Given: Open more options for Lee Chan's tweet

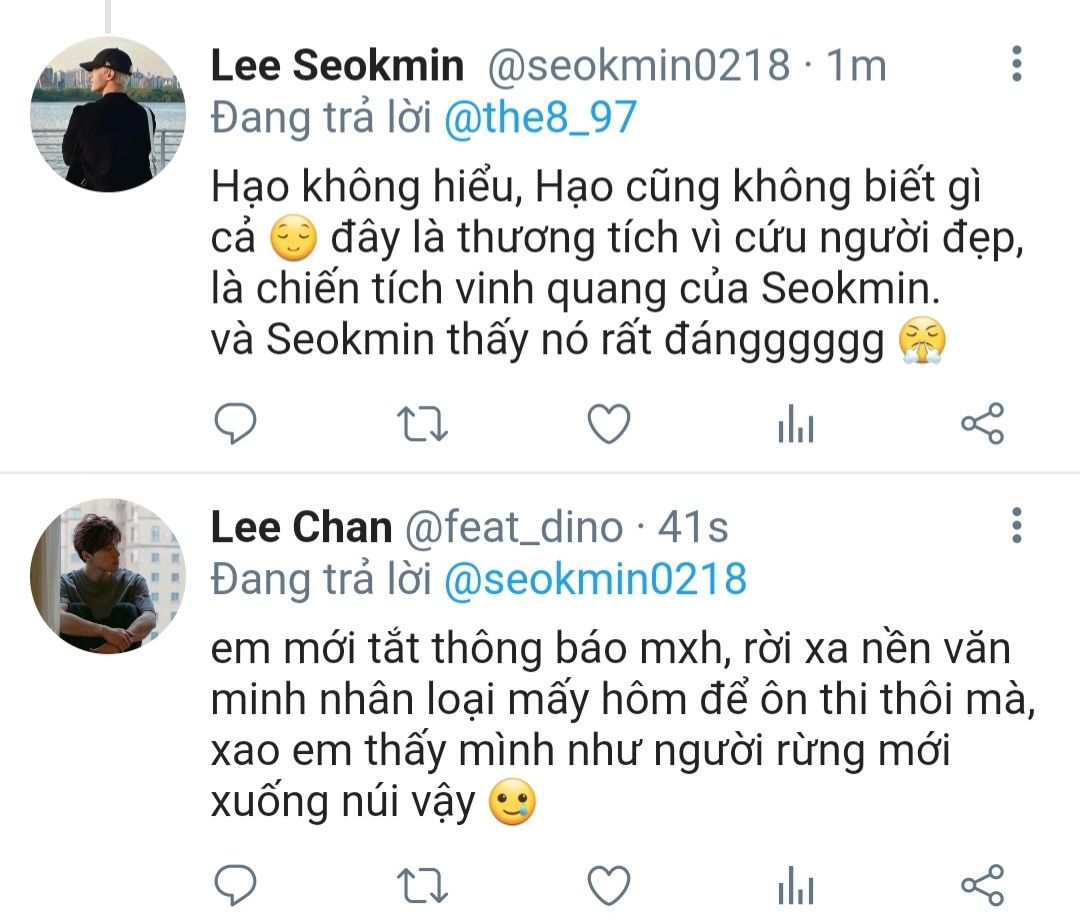Looking at the screenshot, I should click(1017, 526).
